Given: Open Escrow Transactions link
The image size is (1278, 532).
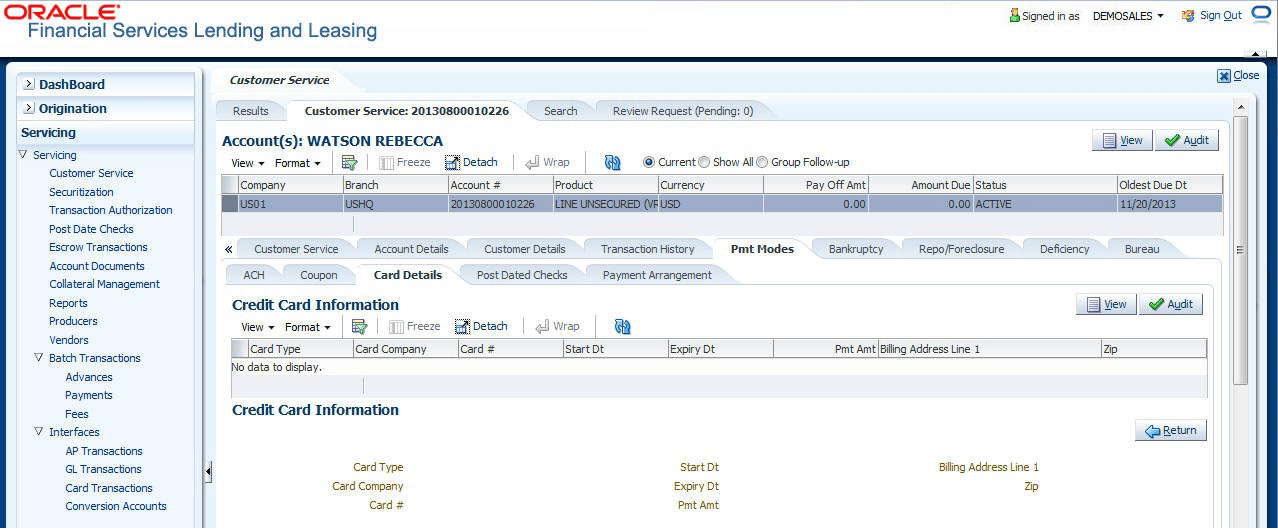Looking at the screenshot, I should [98, 247].
